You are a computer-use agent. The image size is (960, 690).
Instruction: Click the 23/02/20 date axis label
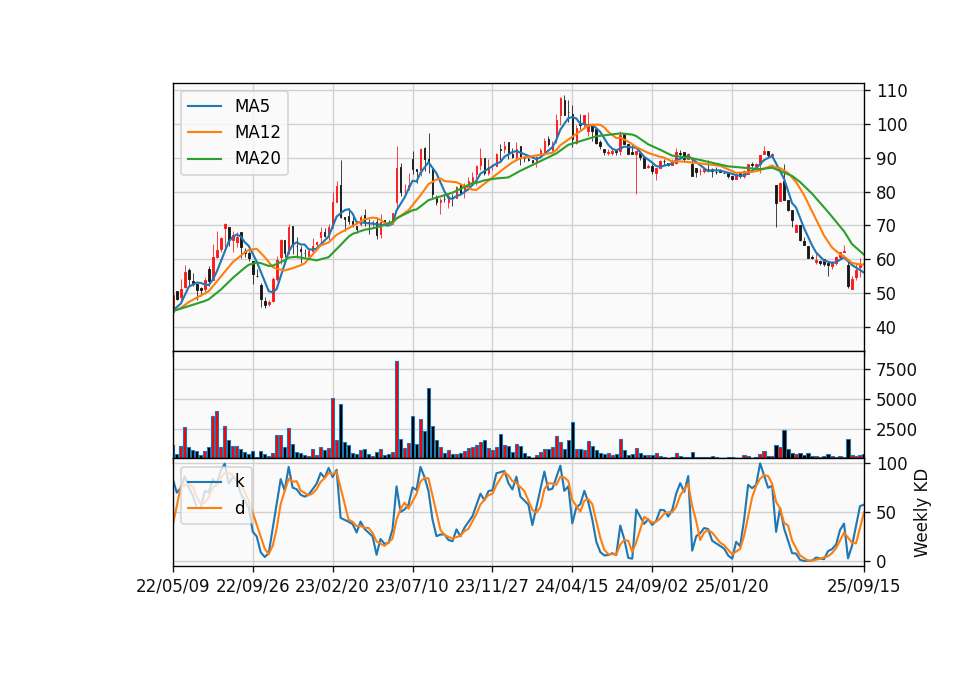pos(332,586)
